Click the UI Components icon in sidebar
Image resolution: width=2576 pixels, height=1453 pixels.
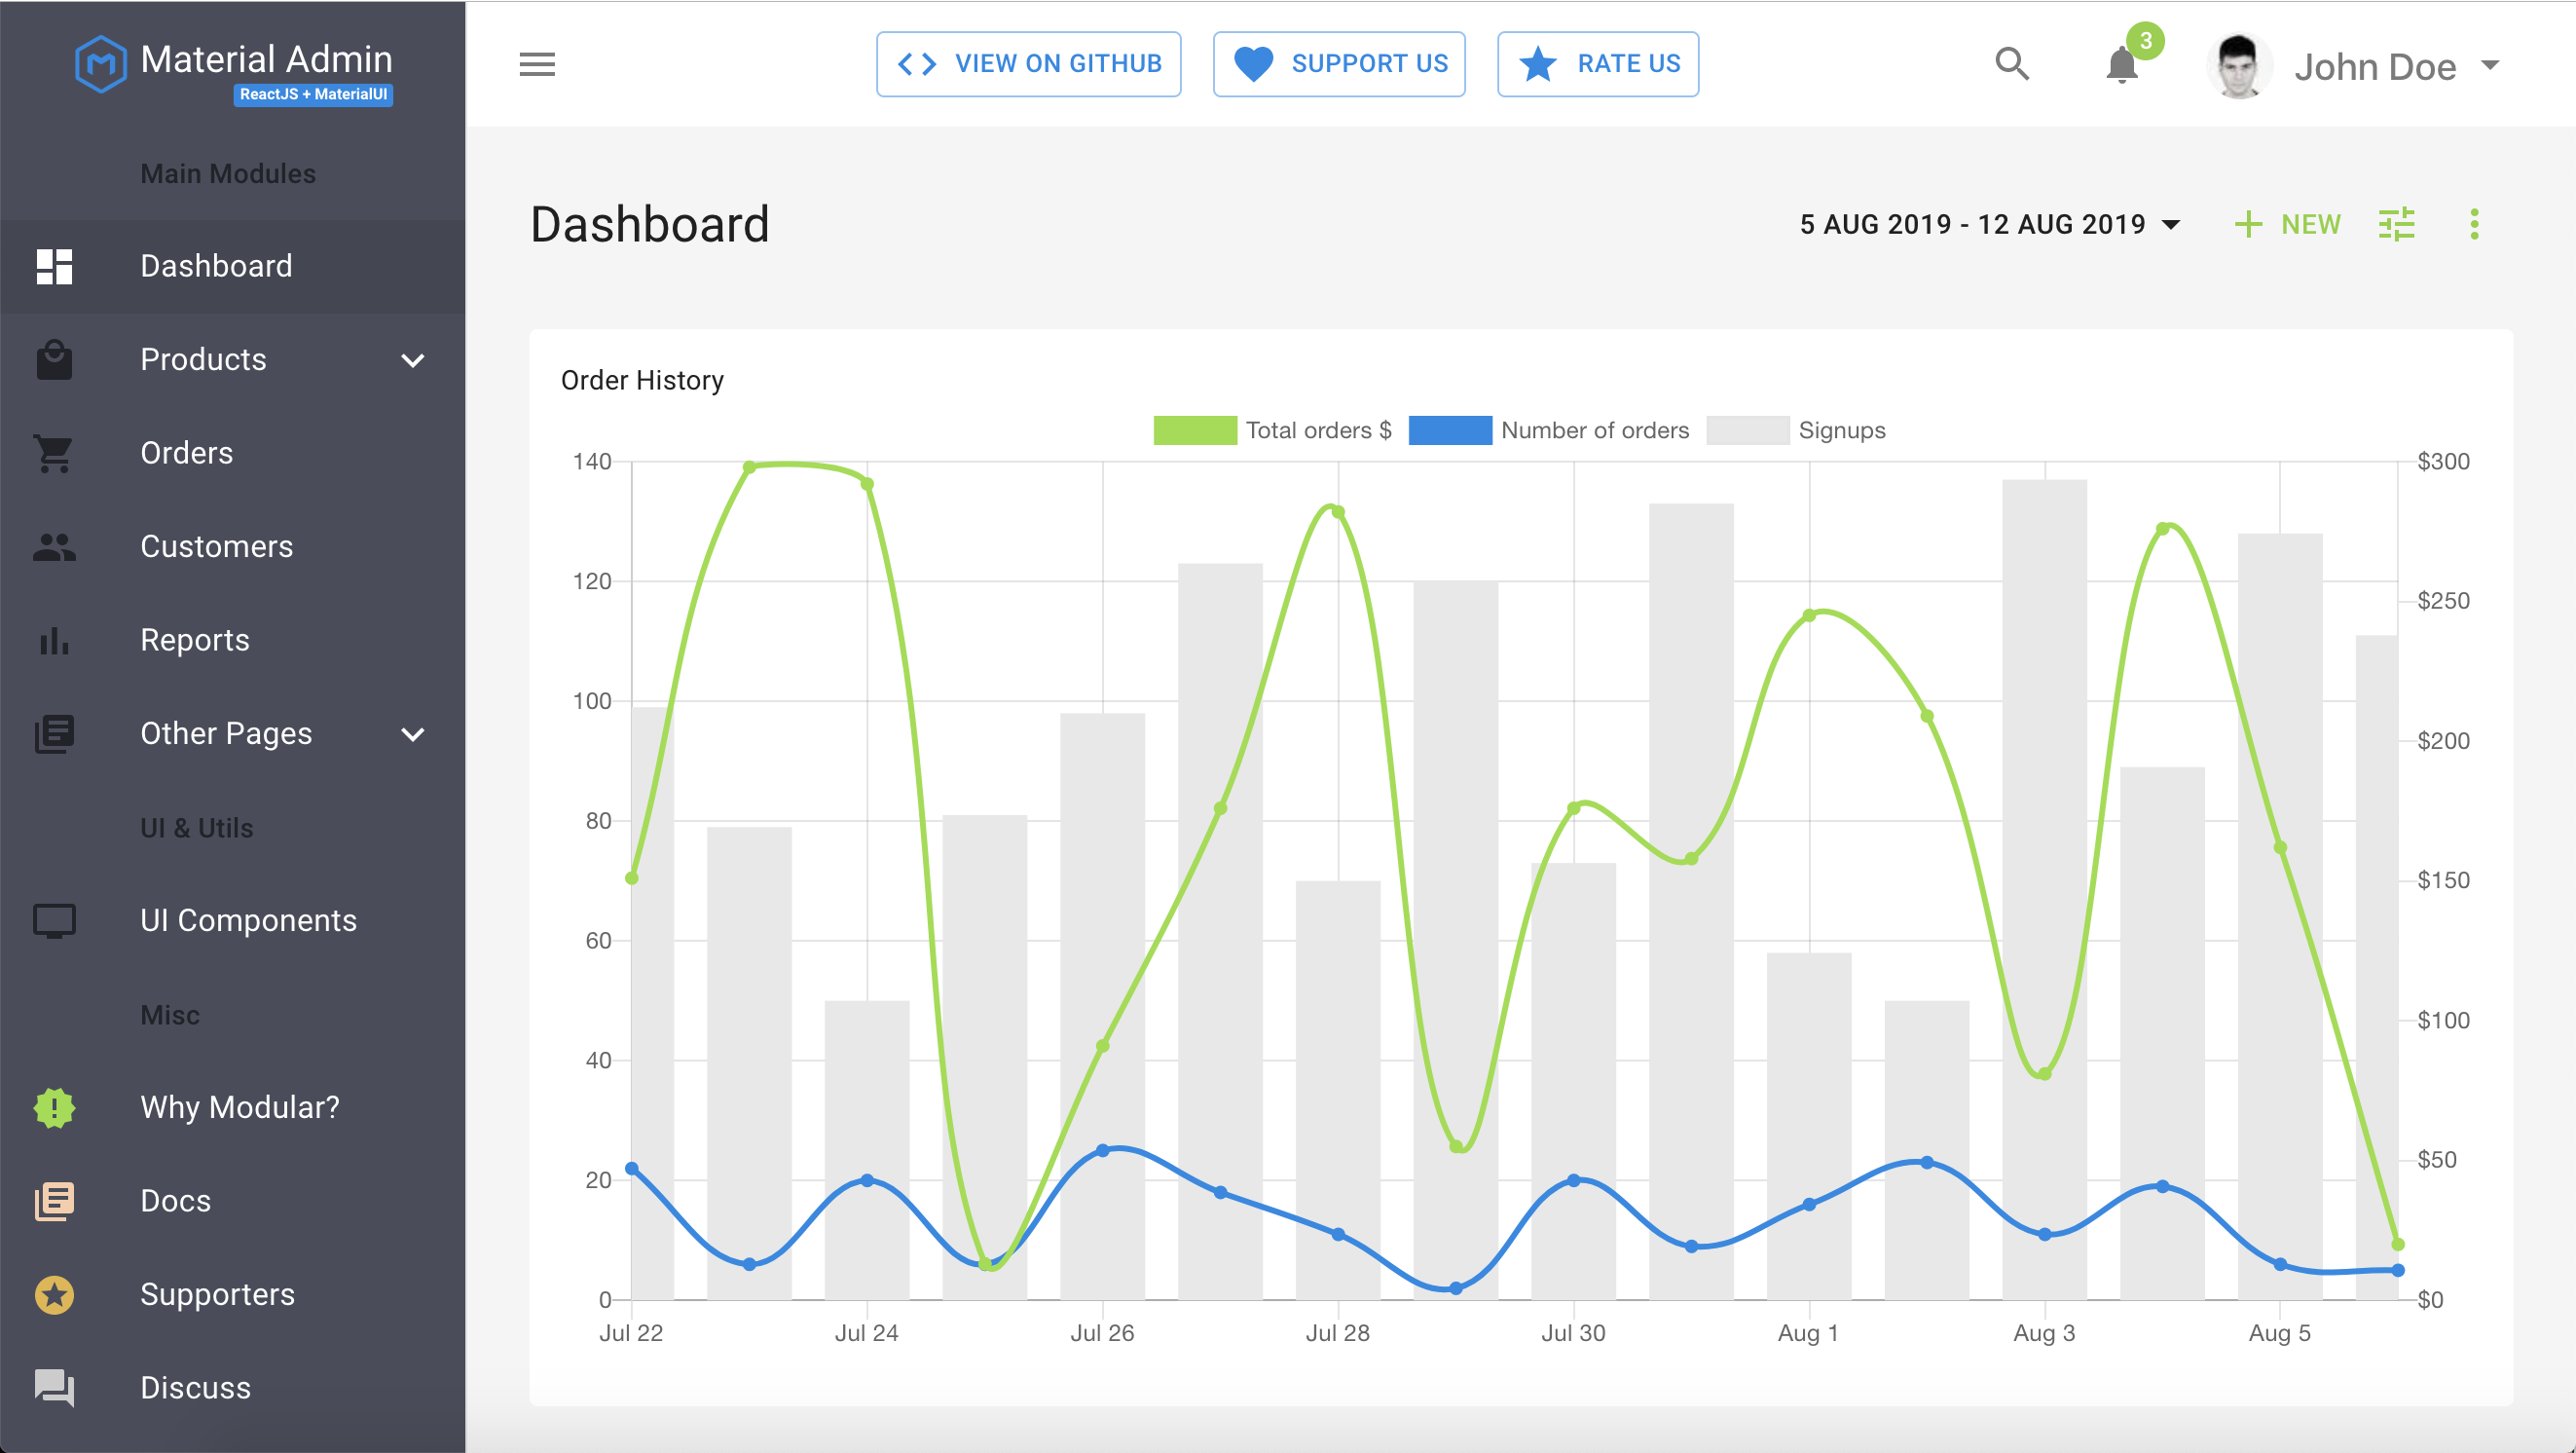coord(54,920)
